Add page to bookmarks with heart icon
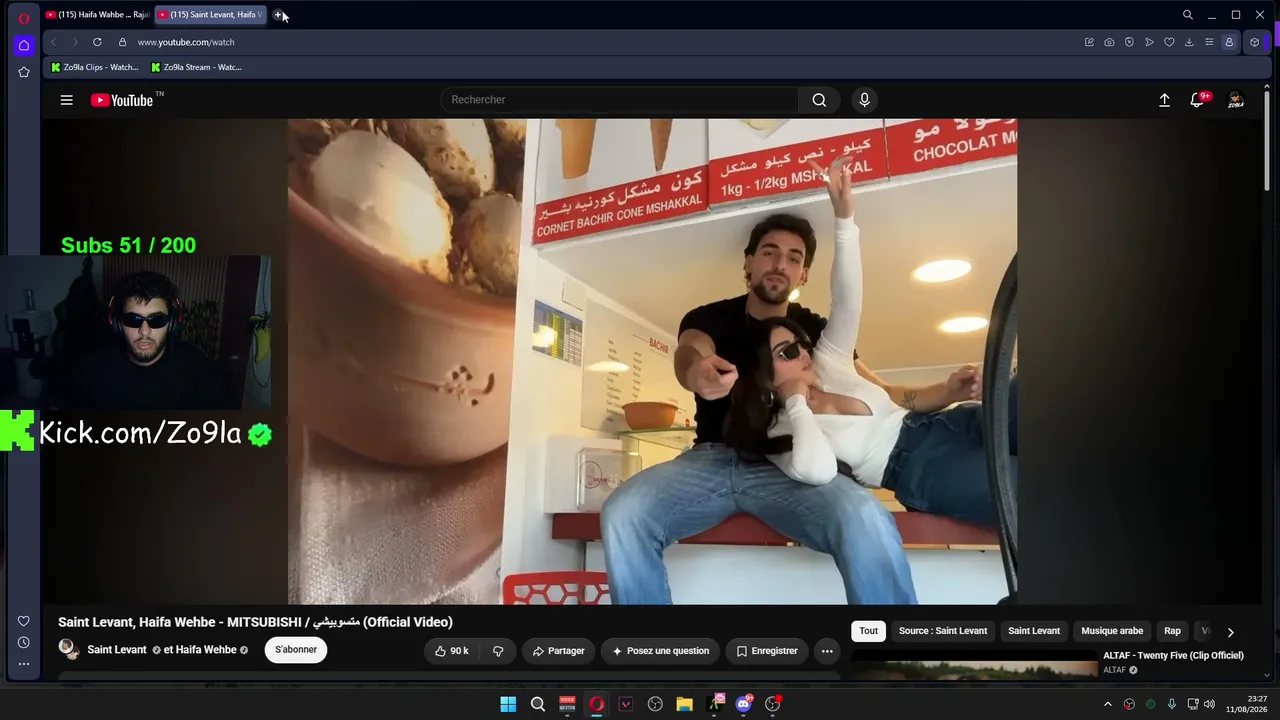Screen dimensions: 1280x720 click(x=1169, y=42)
